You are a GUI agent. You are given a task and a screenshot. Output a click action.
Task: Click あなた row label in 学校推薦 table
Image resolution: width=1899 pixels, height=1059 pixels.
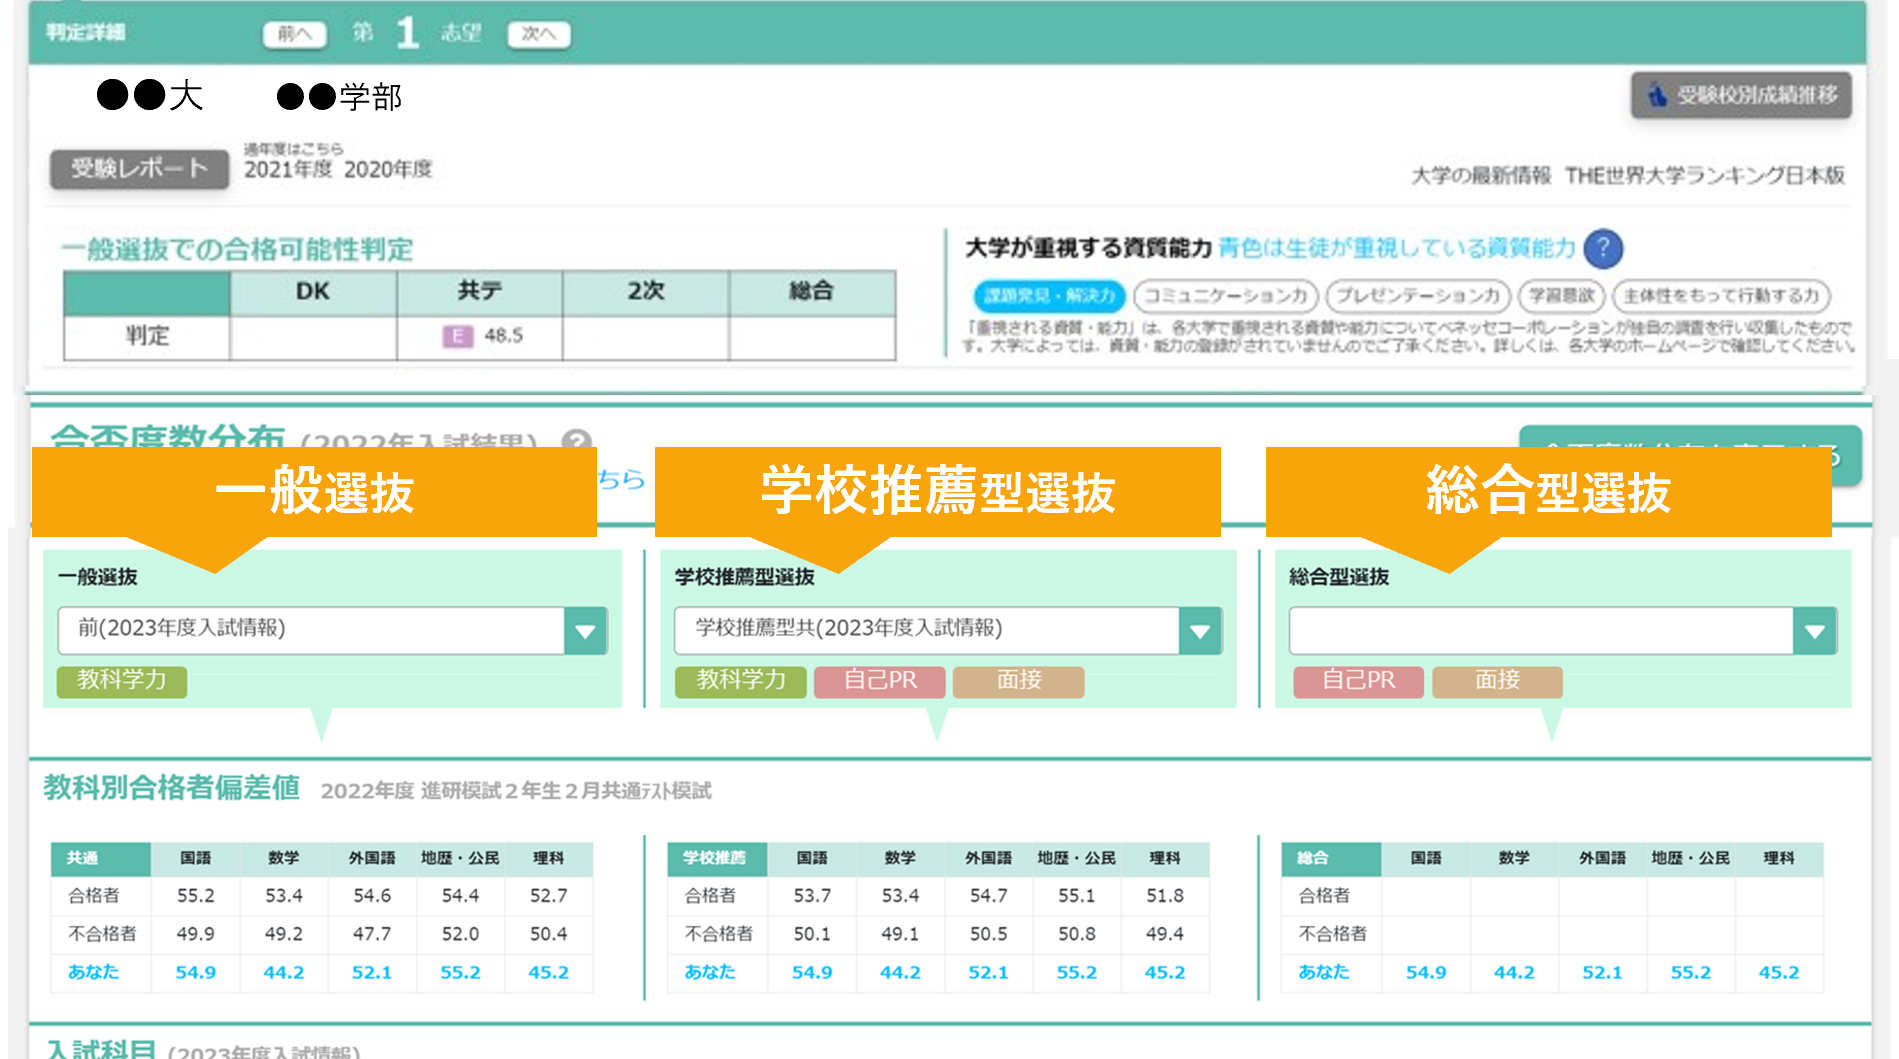coord(710,972)
